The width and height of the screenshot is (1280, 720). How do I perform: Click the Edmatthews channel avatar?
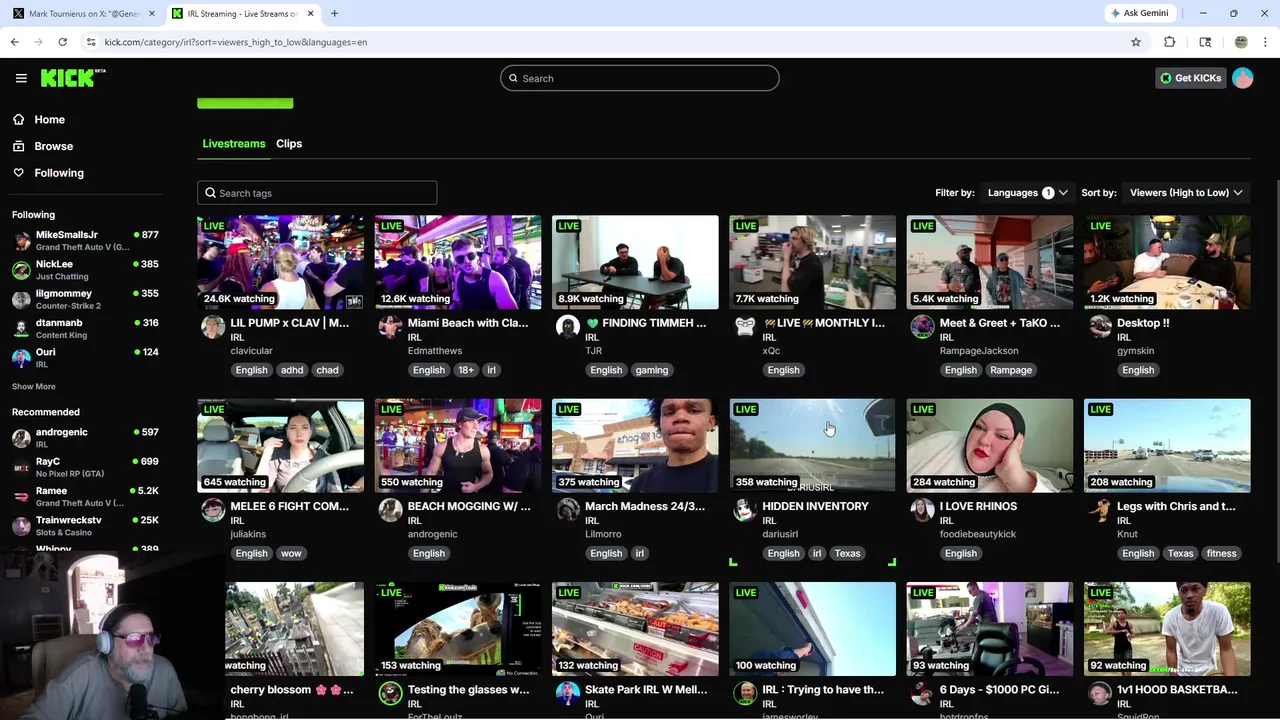click(390, 327)
